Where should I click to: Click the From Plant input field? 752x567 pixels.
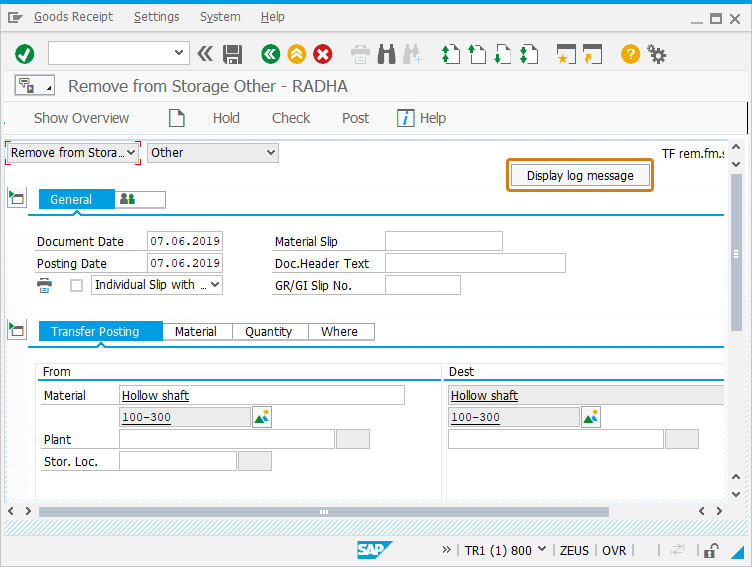pos(226,439)
